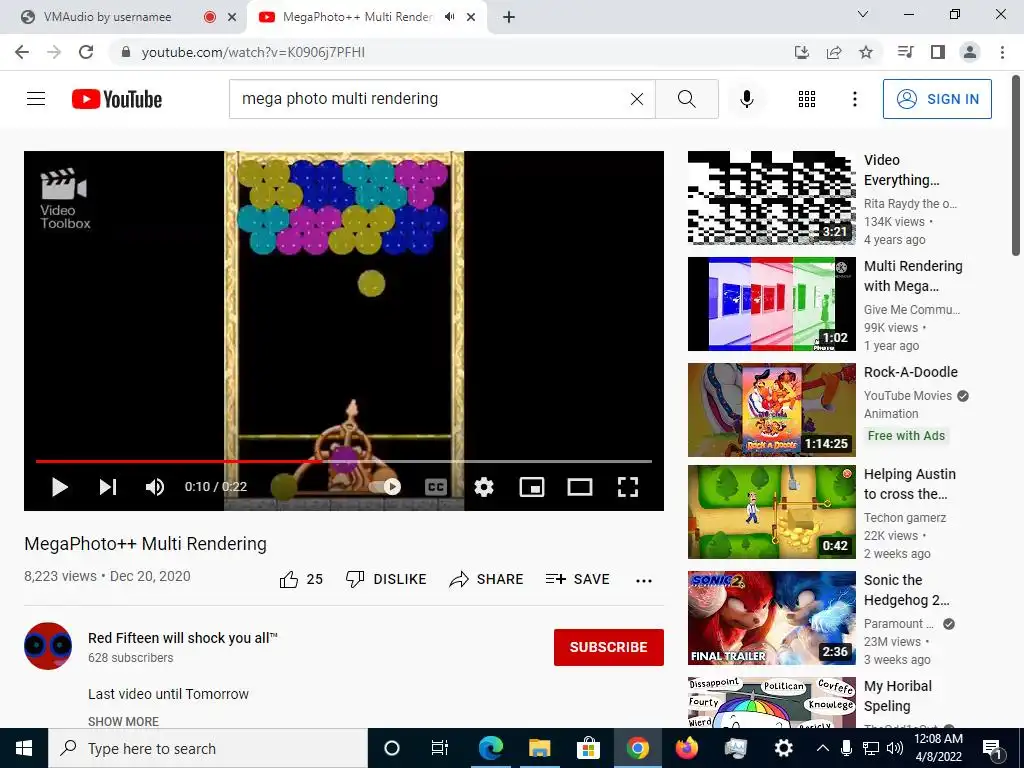Open Task View on the taskbar
This screenshot has height=768, width=1024.
(x=440, y=748)
